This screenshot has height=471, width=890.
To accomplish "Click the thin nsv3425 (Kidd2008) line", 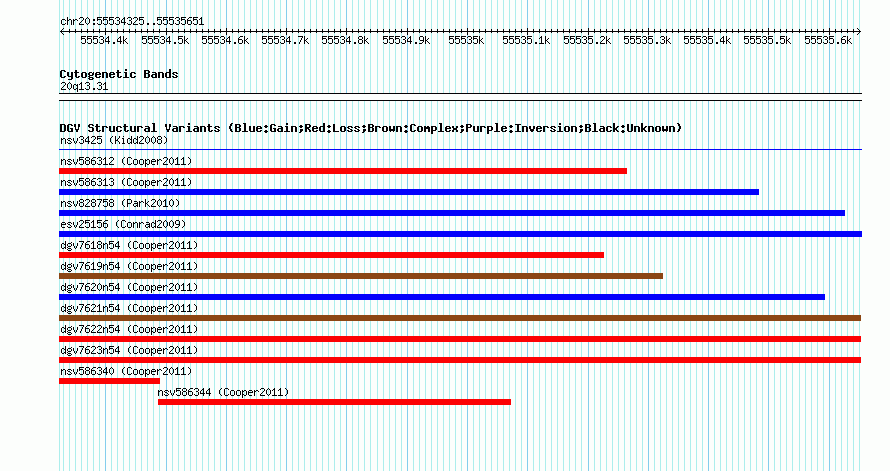I will tap(460, 150).
